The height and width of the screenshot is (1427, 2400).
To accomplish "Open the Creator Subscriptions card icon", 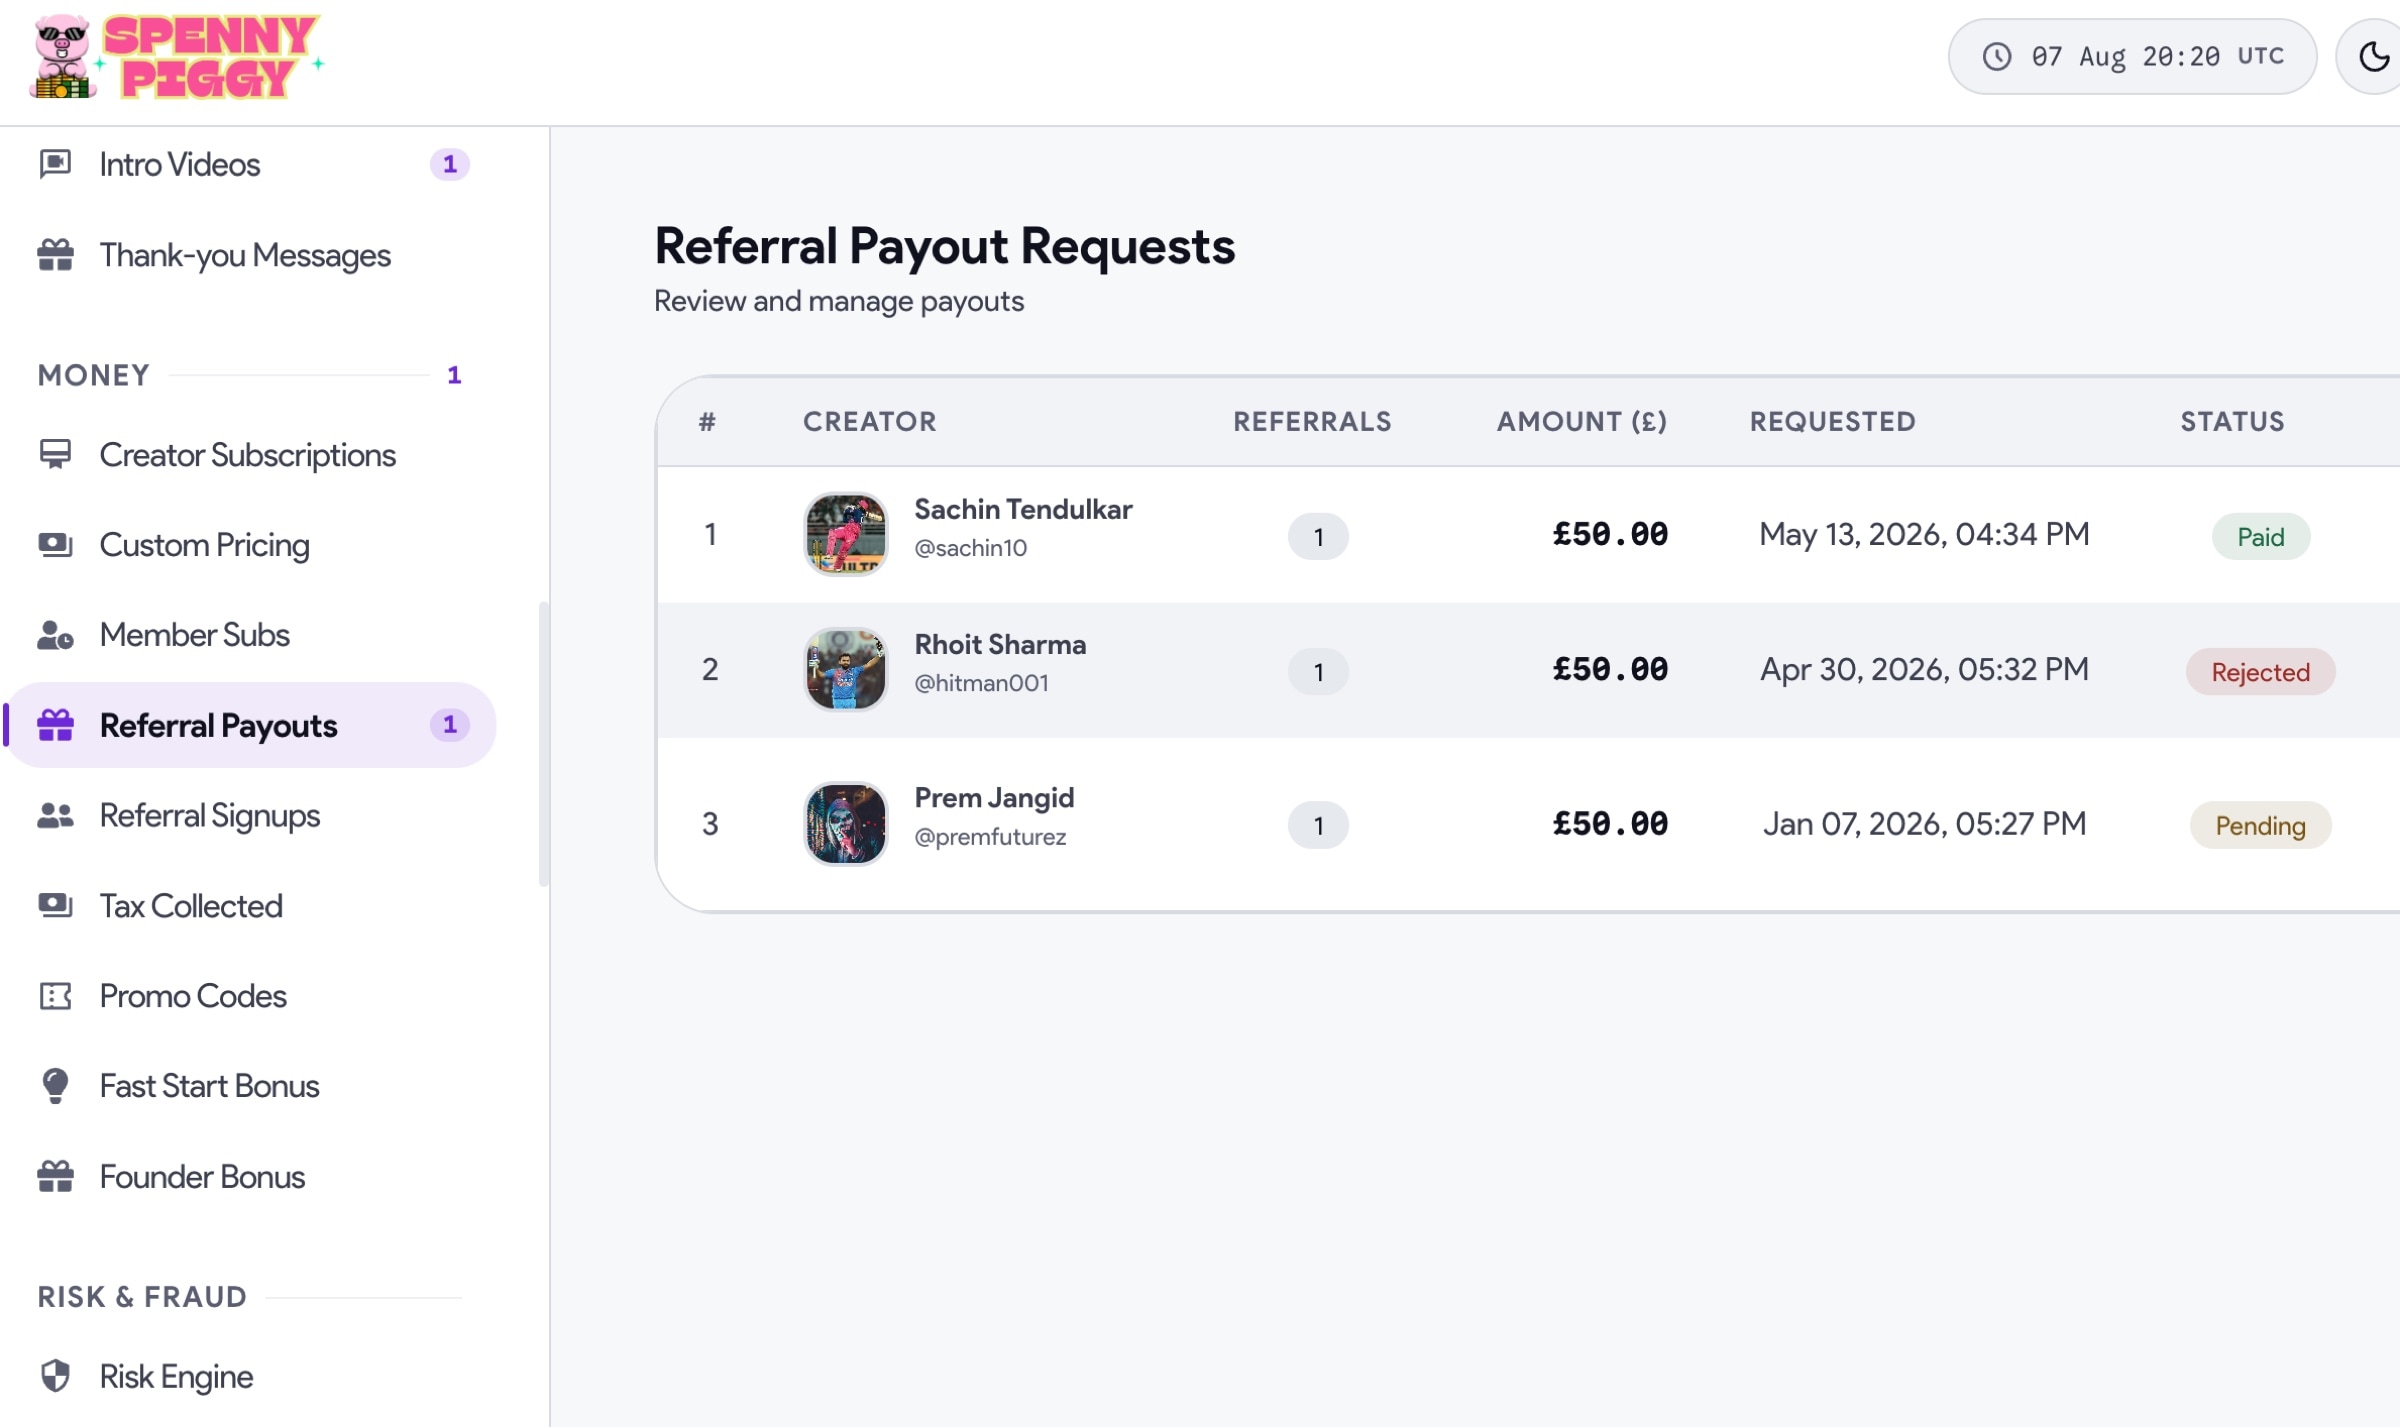I will (x=55, y=455).
